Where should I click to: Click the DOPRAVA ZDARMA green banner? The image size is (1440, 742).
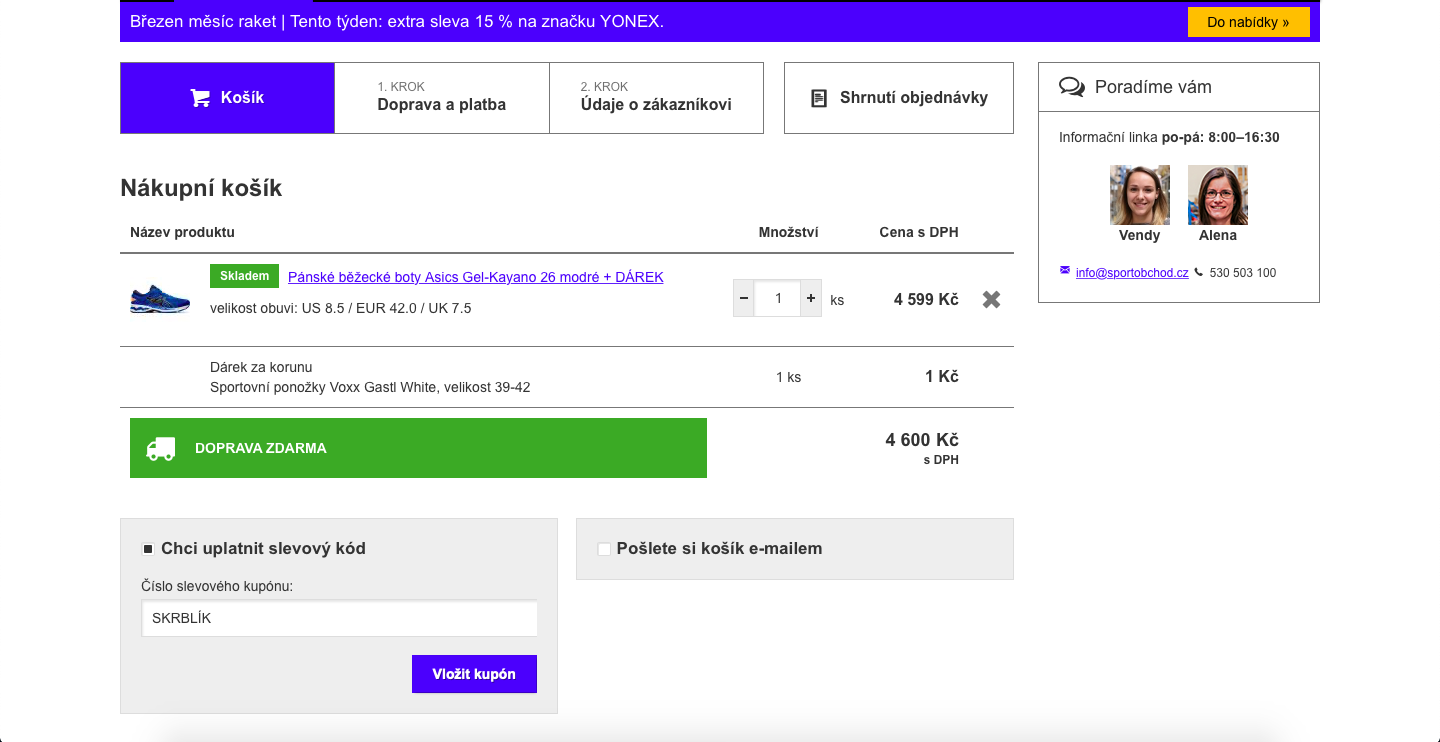tap(418, 448)
